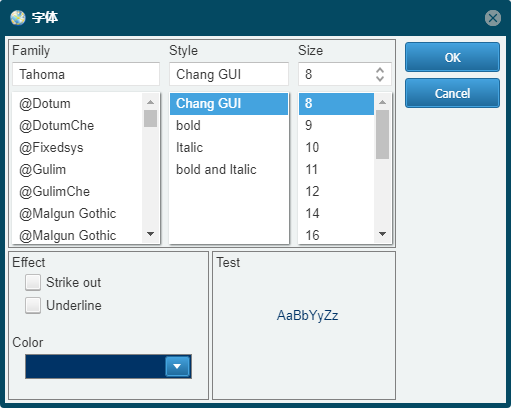Click Family list scroll up arrow
511x408 pixels.
coord(150,102)
